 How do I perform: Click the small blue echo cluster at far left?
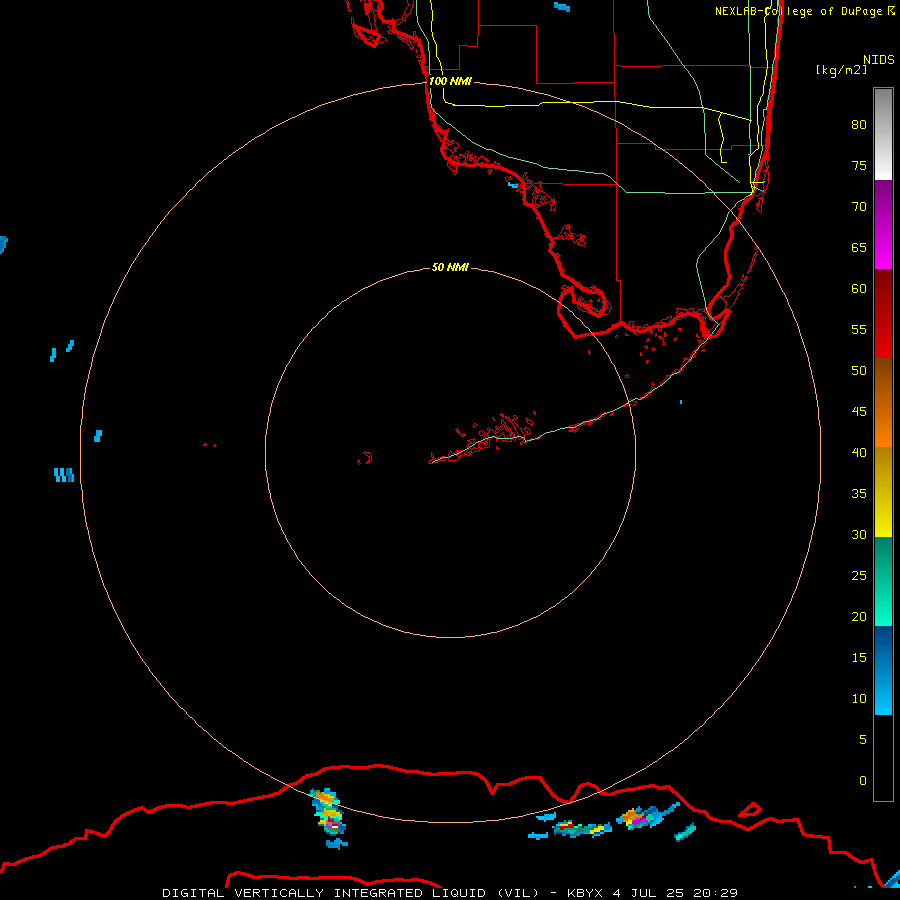tap(64, 475)
